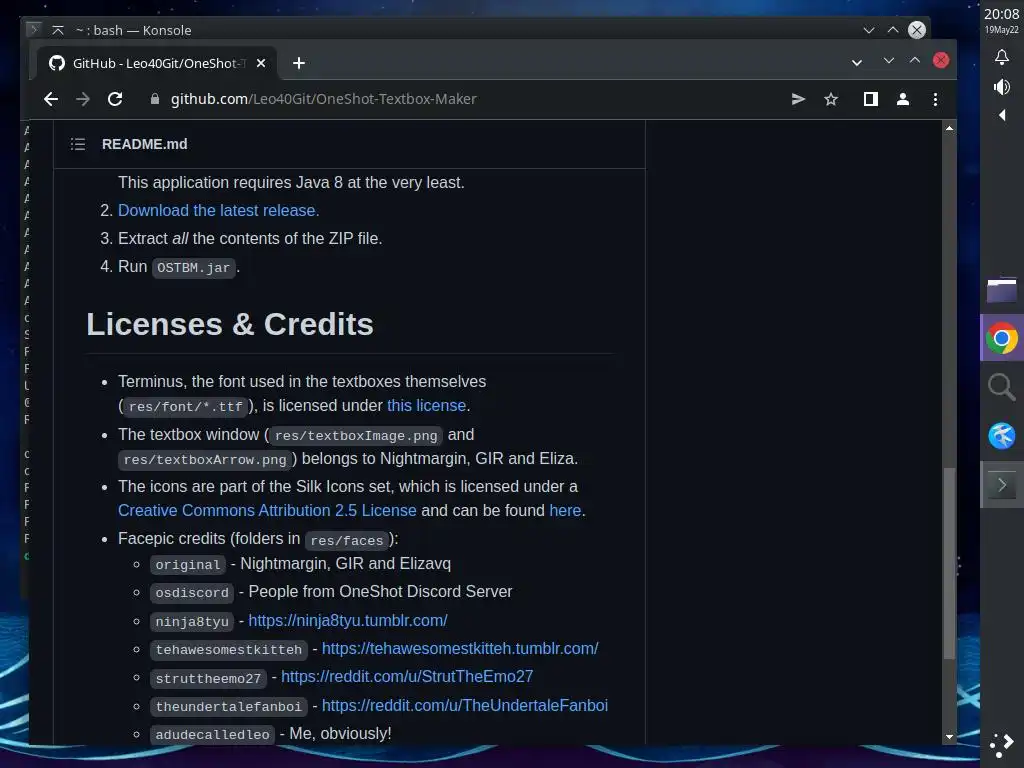
Task: Click the README.md heading text
Action: (144, 144)
